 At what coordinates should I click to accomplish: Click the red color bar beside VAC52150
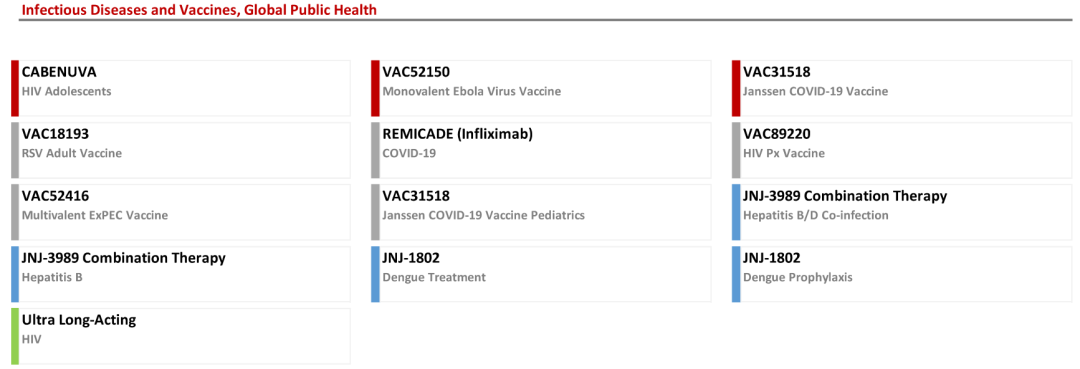375,88
